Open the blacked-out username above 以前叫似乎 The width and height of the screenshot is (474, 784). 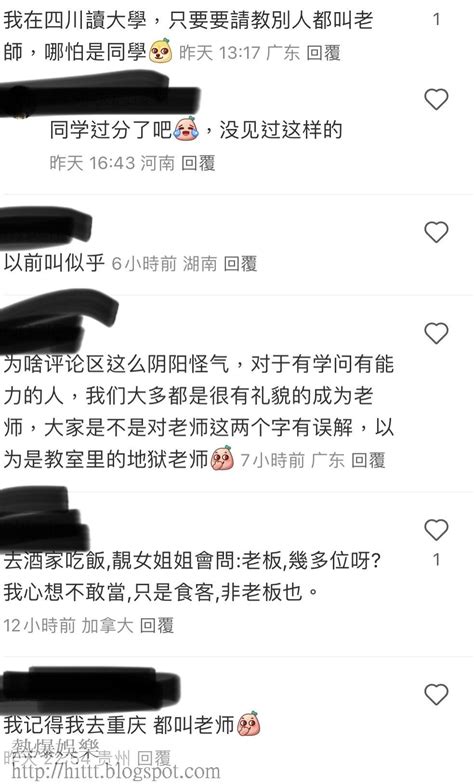pyautogui.click(x=46, y=228)
